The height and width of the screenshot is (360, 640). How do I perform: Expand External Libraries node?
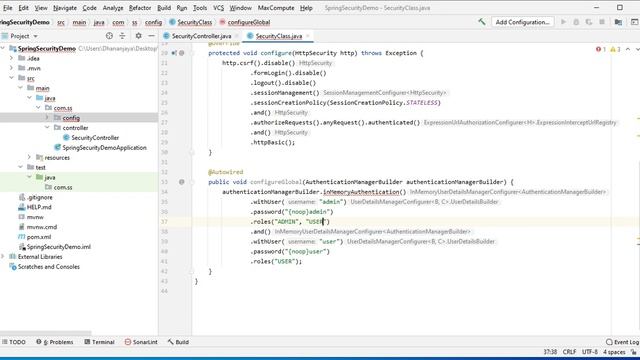point(3,256)
